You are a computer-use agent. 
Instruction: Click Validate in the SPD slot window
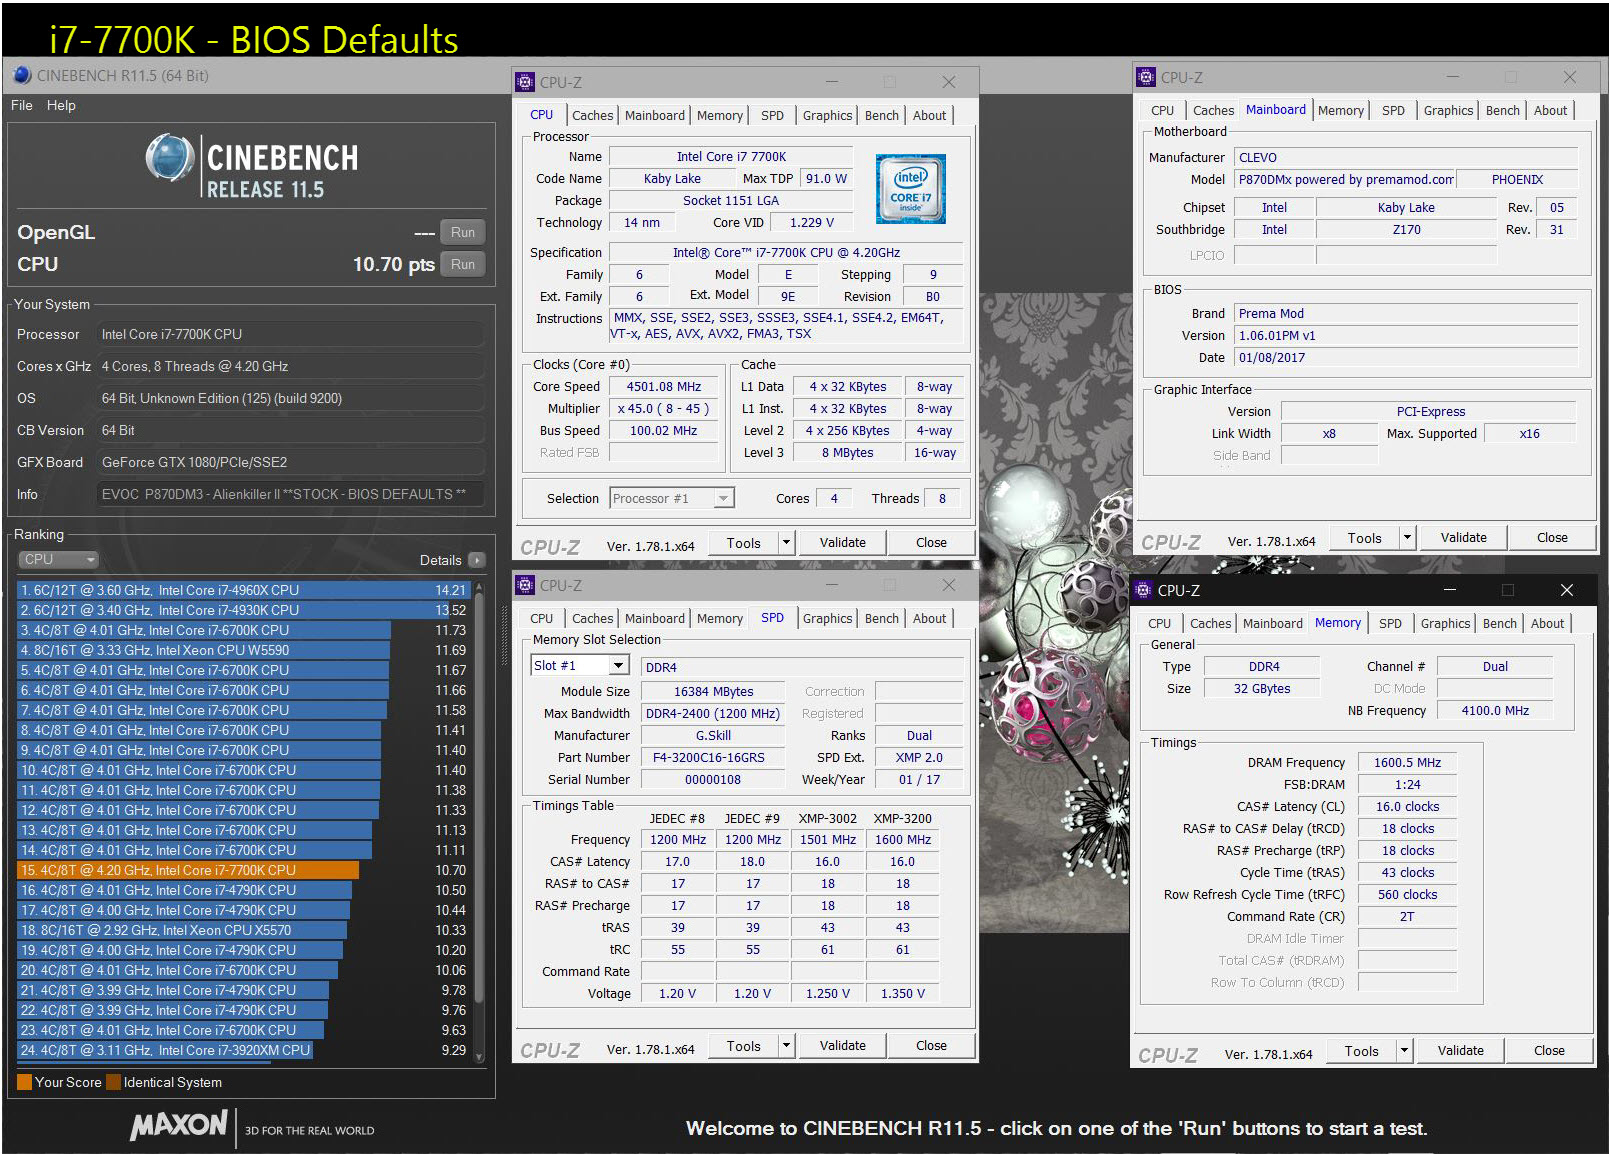tap(843, 1046)
